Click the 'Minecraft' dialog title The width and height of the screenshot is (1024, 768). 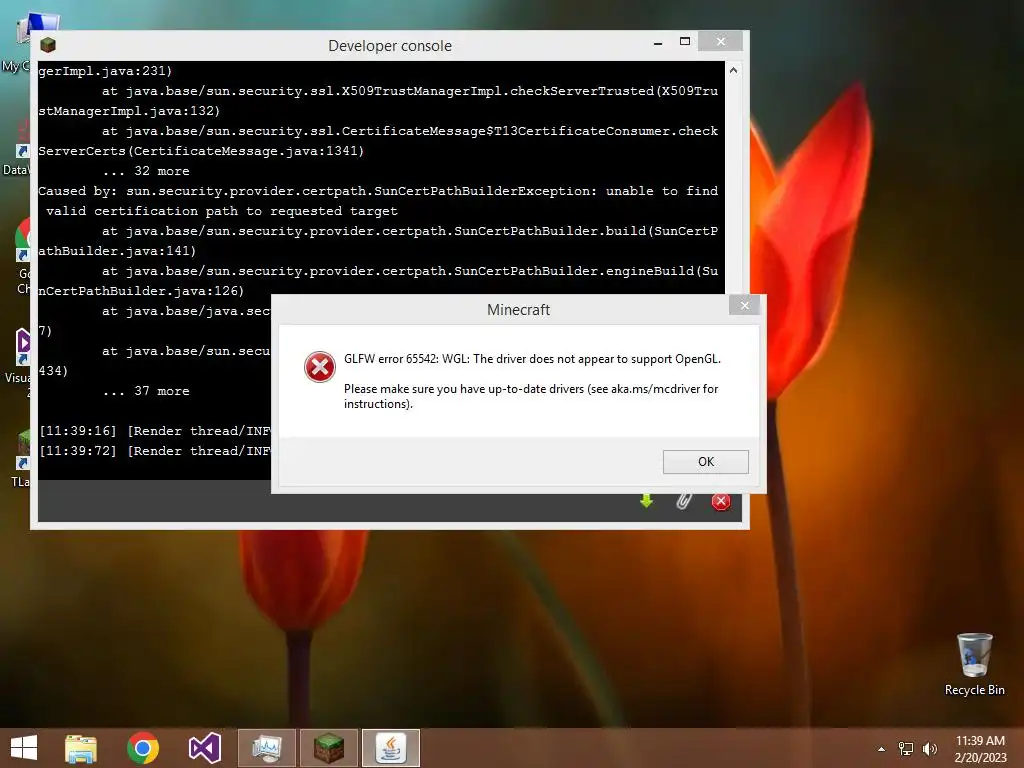tap(519, 310)
